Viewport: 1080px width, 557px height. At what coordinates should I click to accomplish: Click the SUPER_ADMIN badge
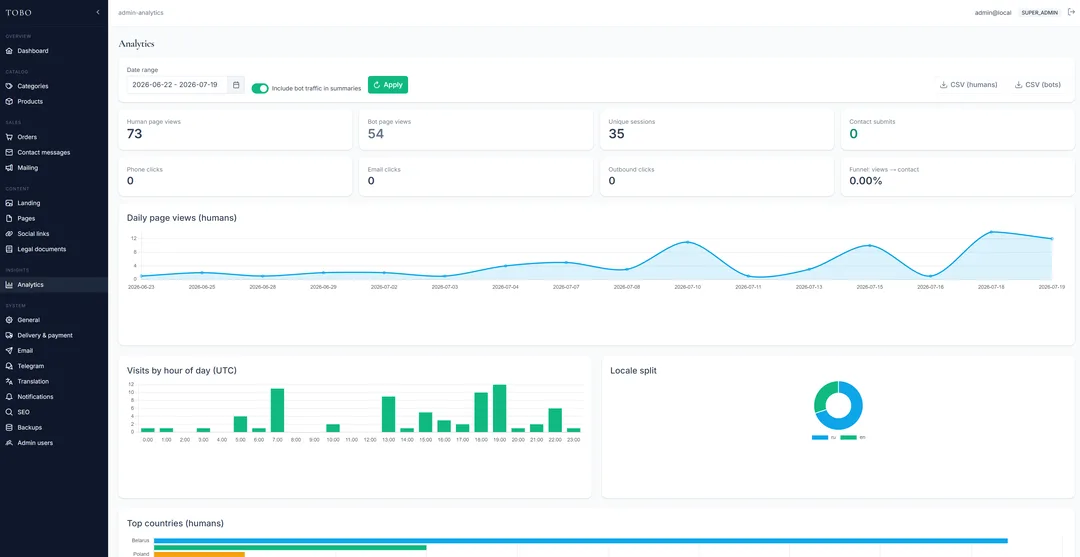(1039, 12)
